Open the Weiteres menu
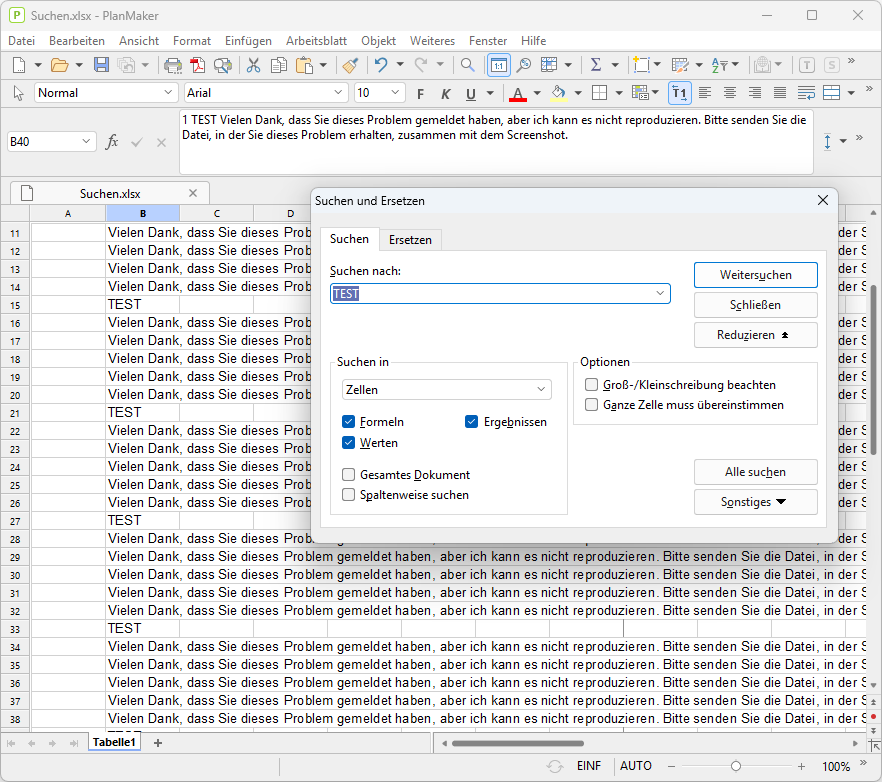882x782 pixels. 432,41
